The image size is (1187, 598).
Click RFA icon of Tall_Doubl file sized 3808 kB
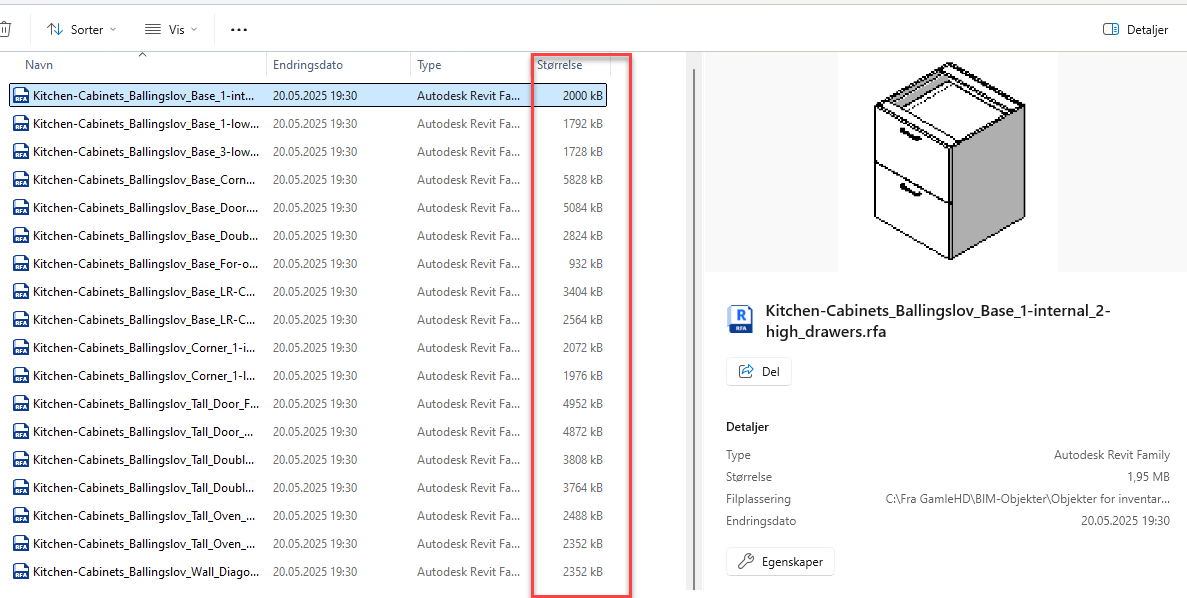coord(21,459)
